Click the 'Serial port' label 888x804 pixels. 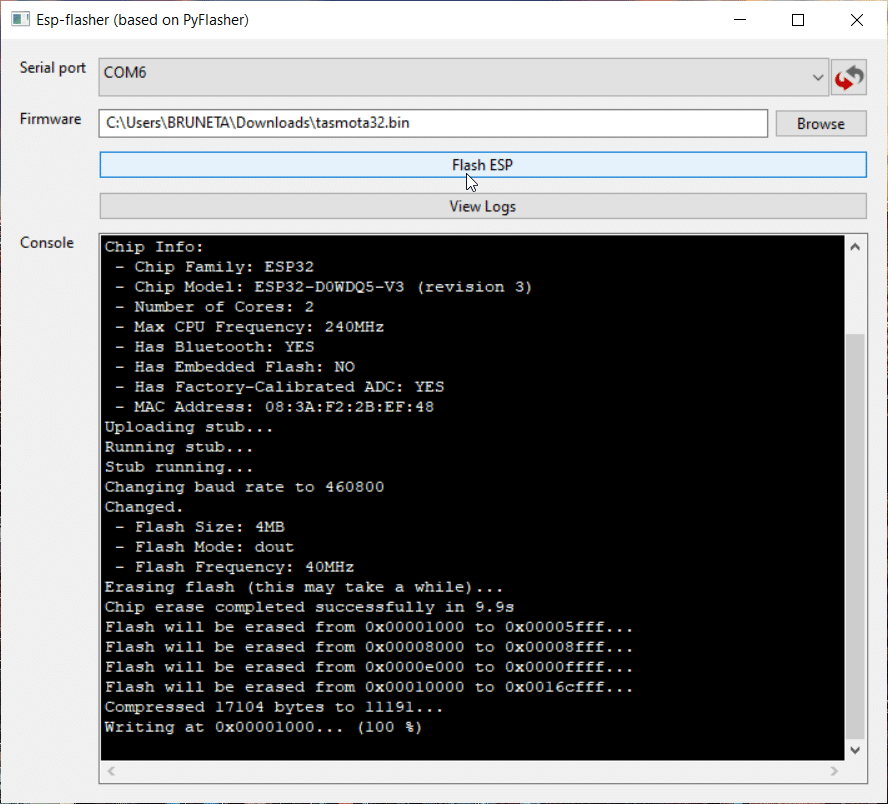[x=53, y=68]
